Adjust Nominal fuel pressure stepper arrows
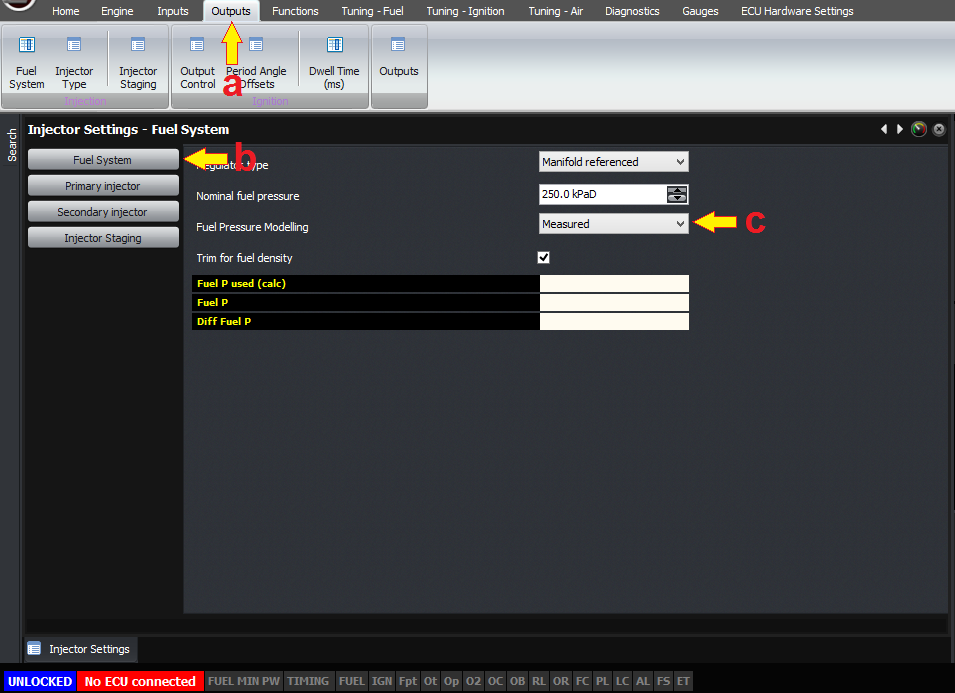Screen dimensions: 955x693 [677, 194]
